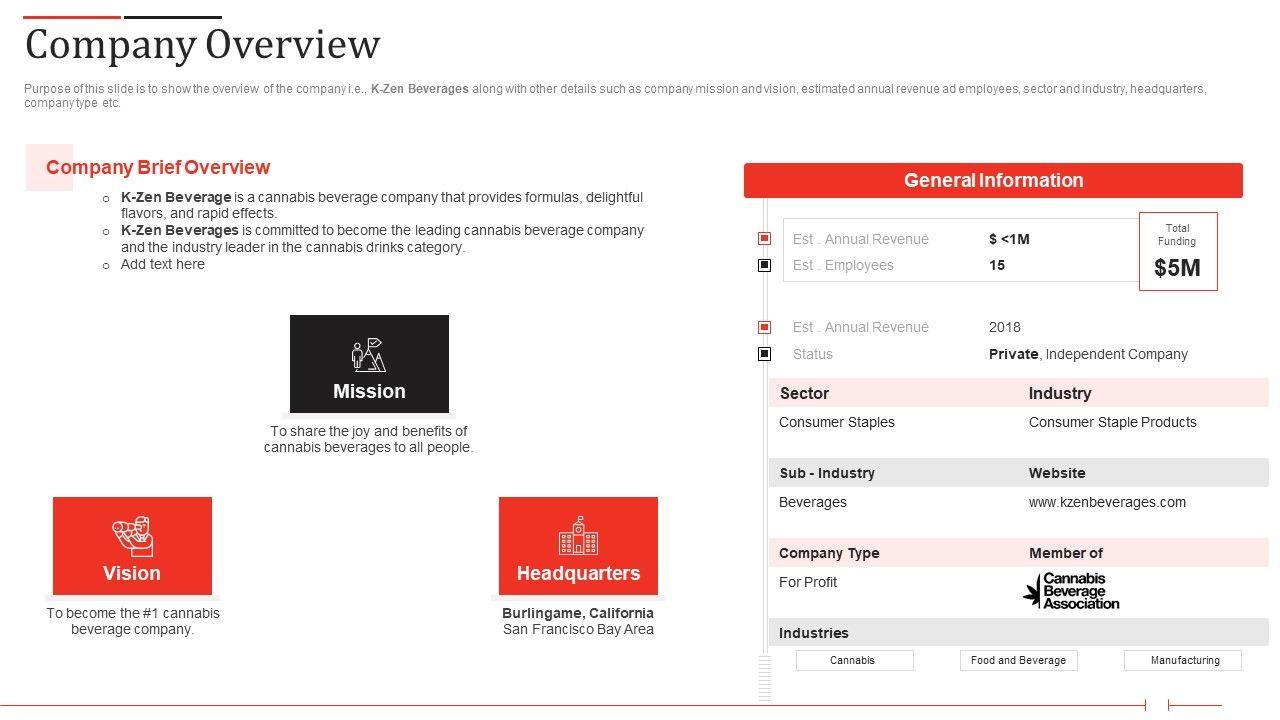The width and height of the screenshot is (1280, 720).
Task: Click the Mission card label
Action: 369,391
